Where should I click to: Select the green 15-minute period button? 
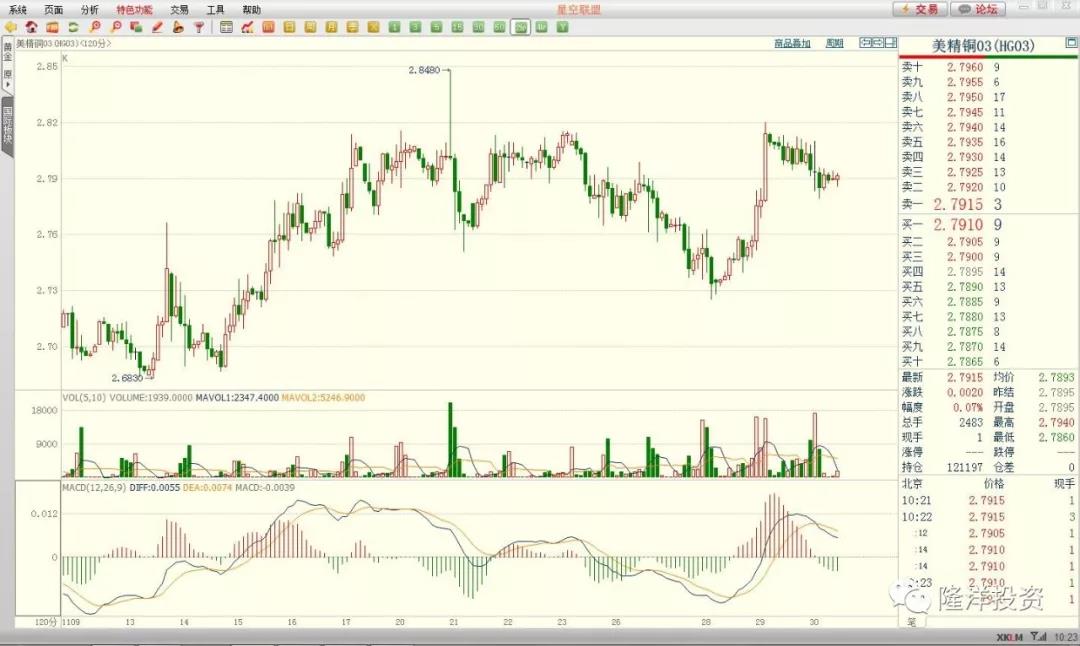point(457,28)
